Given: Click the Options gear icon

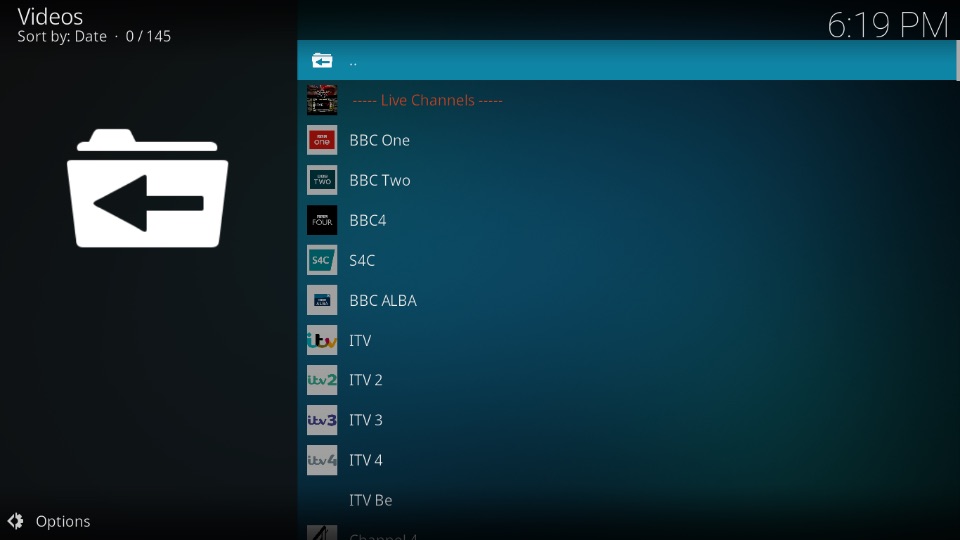Looking at the screenshot, I should [x=15, y=521].
